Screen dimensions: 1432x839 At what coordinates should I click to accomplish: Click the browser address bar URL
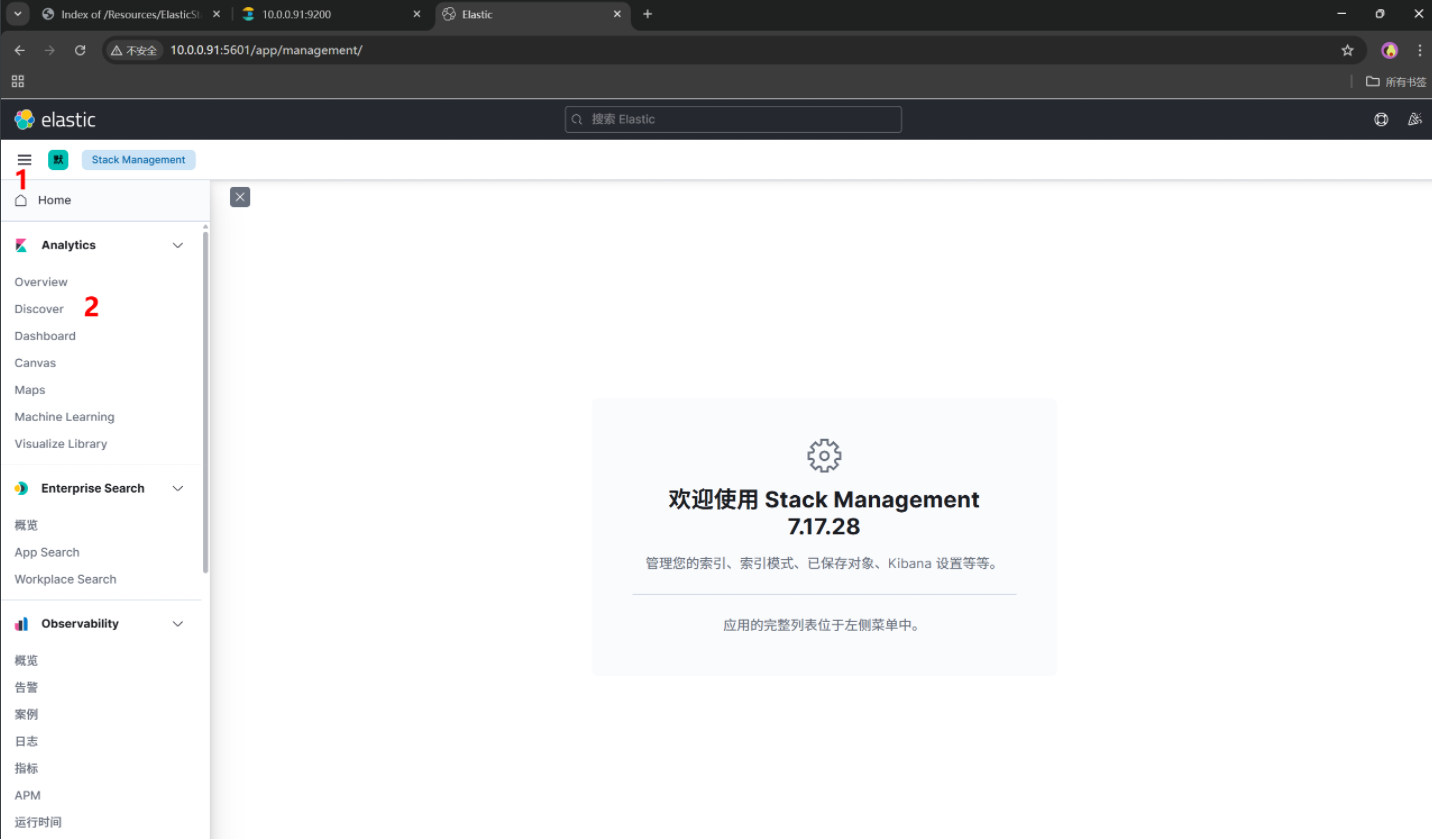(266, 50)
